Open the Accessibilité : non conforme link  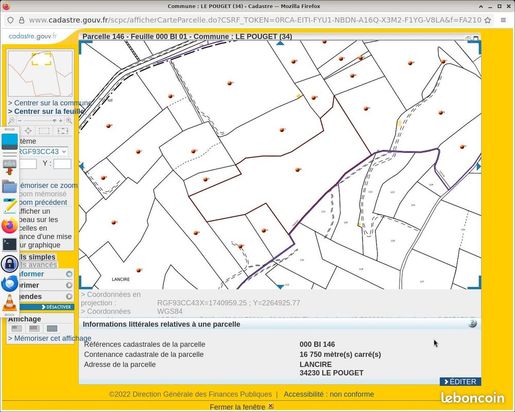coord(329,394)
